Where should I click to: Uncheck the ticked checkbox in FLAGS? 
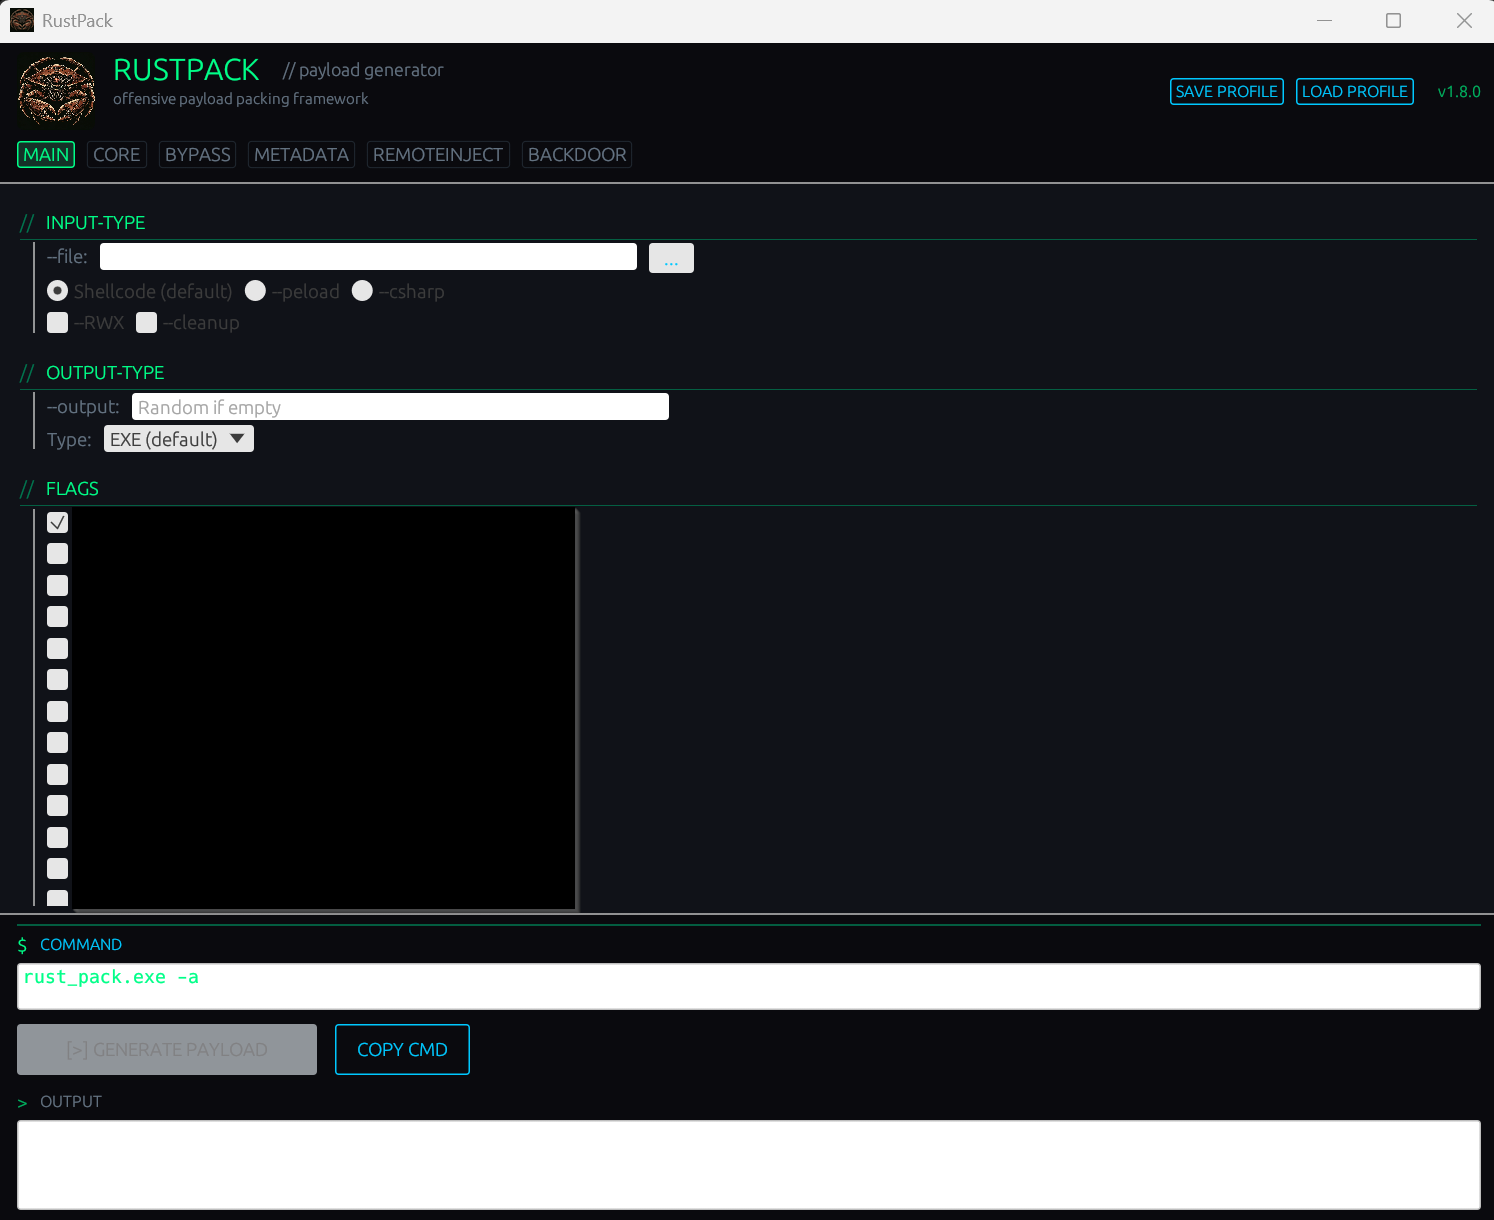point(58,522)
